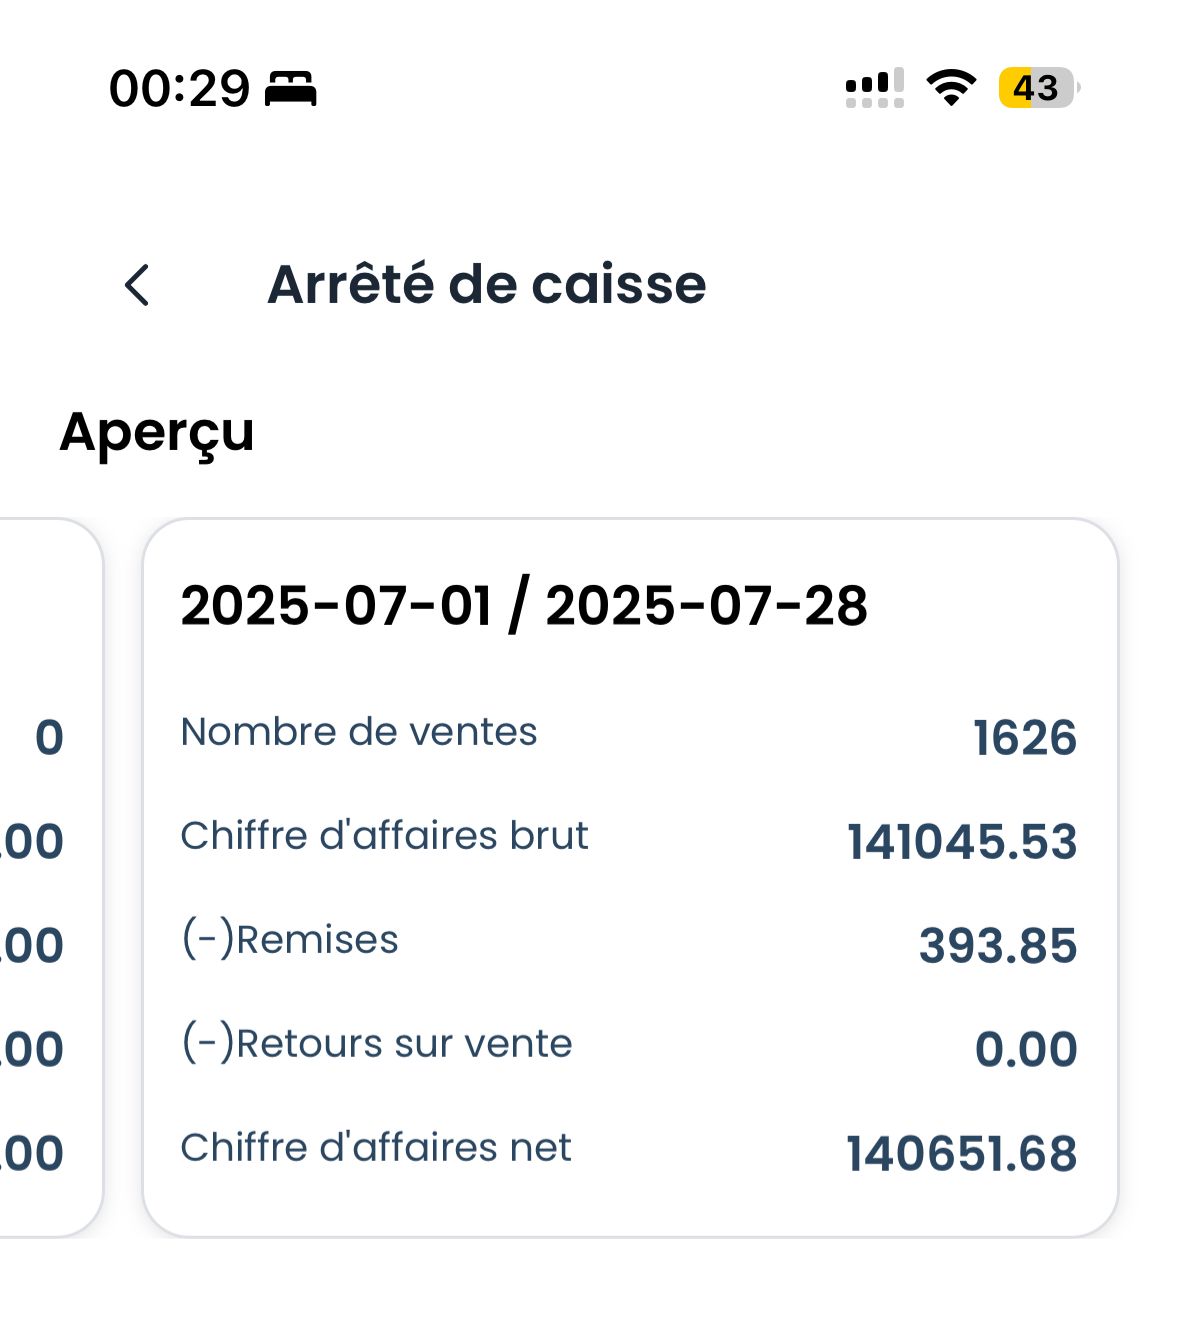Tap the (-)Retours sur vente label
This screenshot has width=1179, height=1336.
coord(377,1044)
